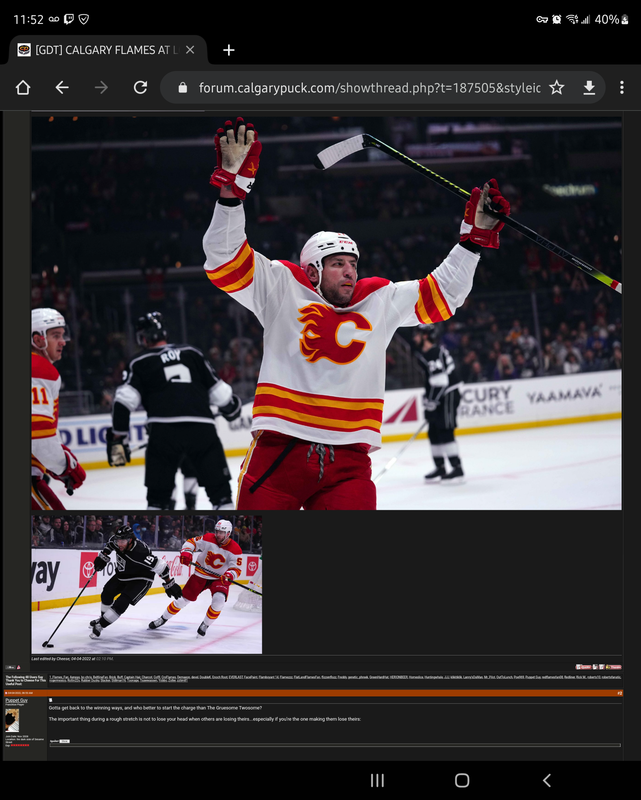Go back with the browser back arrow

(x=62, y=88)
